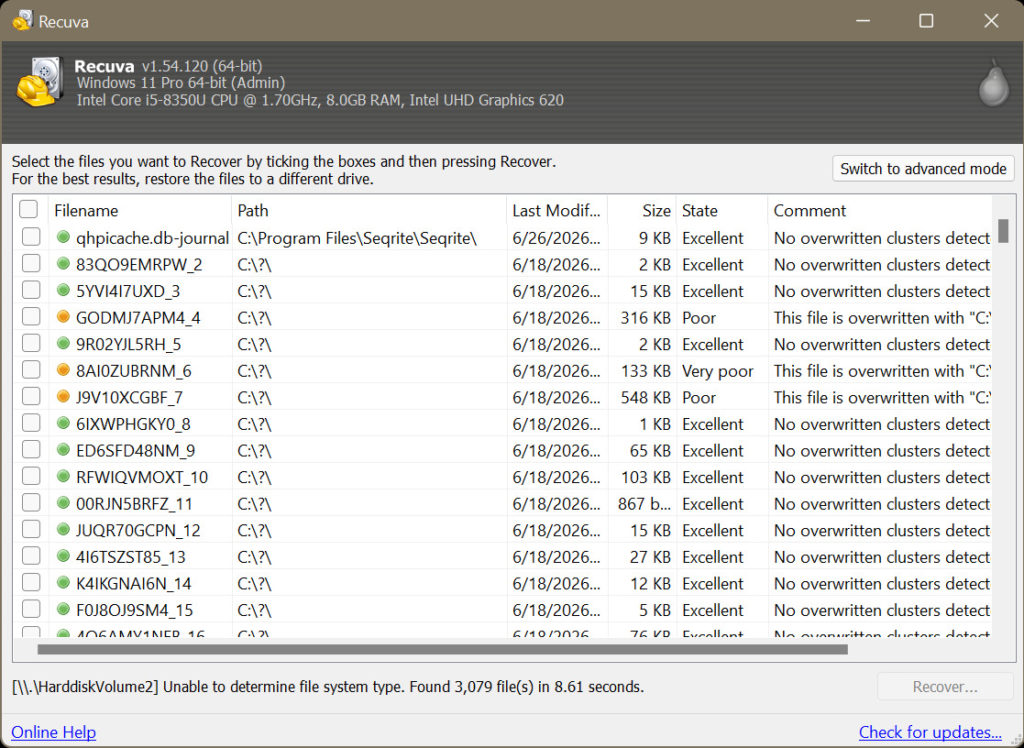The height and width of the screenshot is (748, 1024).
Task: Click the Check for updates link
Action: 930,732
